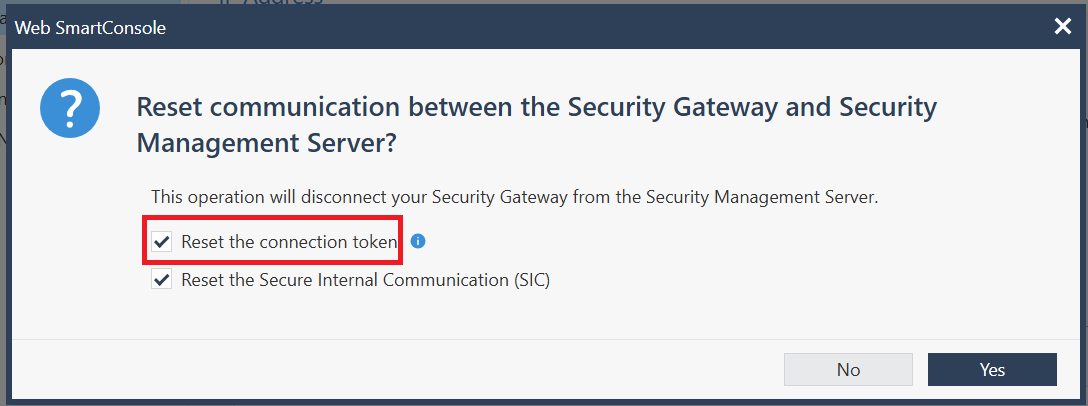
Task: Click the Web SmartConsole title bar text
Action: click(x=90, y=28)
